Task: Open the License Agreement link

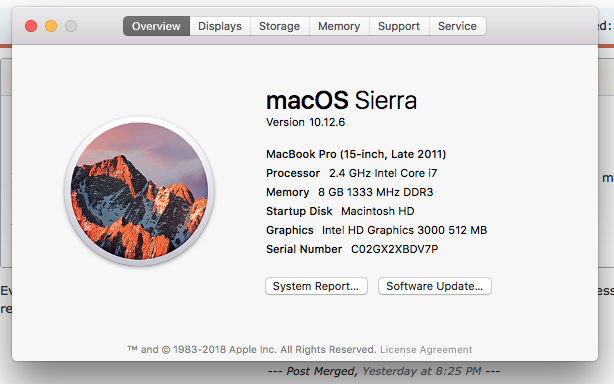Action: [x=426, y=350]
